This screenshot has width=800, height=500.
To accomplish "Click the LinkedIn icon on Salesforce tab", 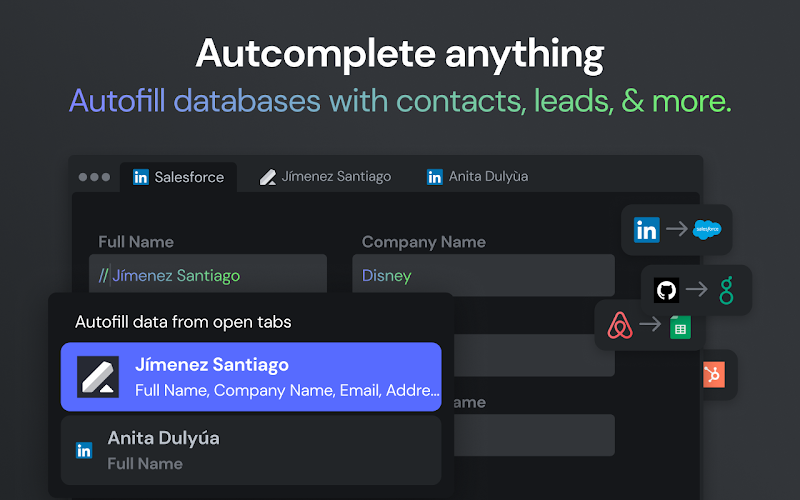I will click(141, 177).
